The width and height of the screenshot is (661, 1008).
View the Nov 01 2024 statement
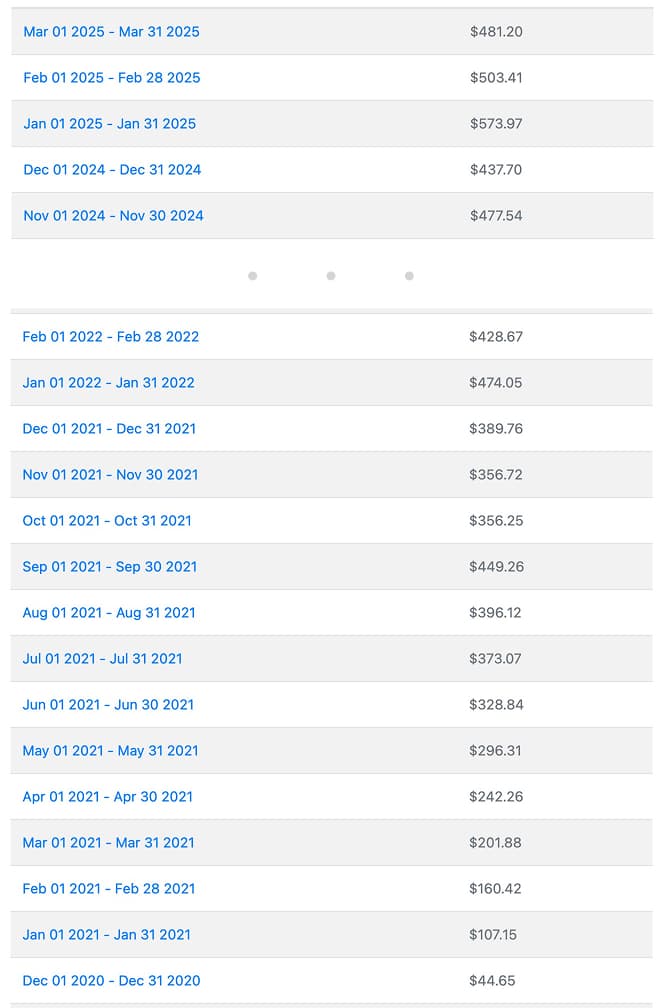(x=113, y=215)
